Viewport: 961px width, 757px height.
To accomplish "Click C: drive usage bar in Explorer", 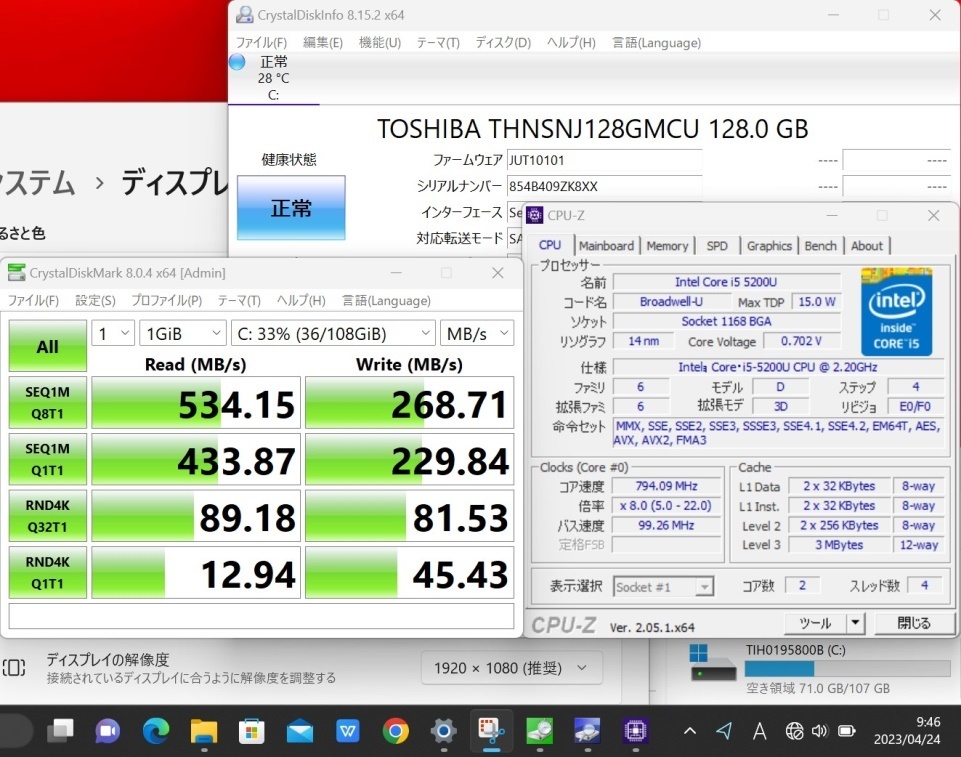I will point(848,668).
